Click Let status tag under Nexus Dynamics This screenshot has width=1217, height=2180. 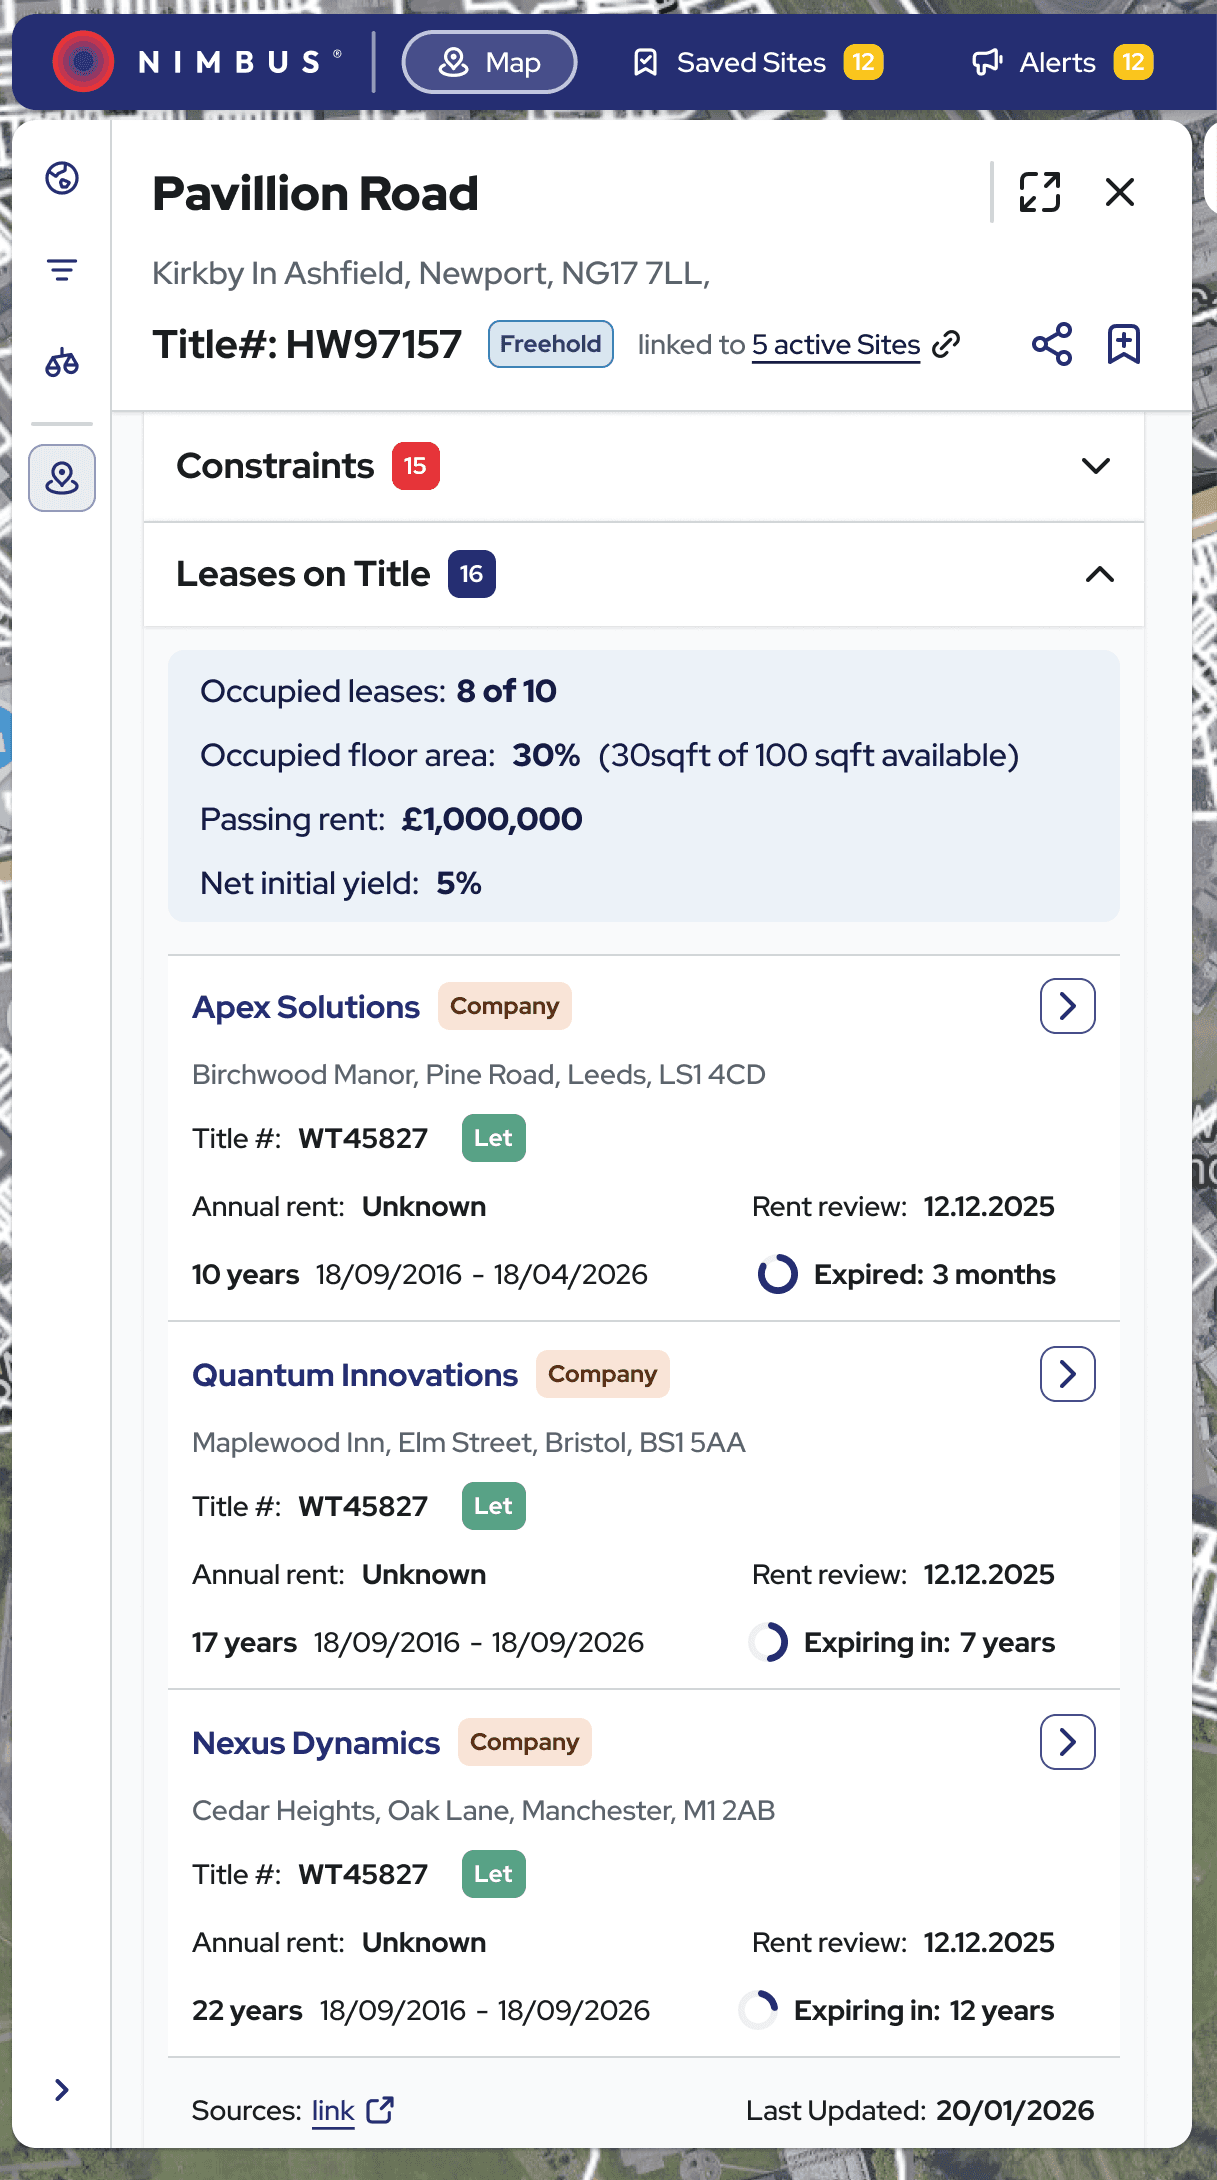(494, 1874)
